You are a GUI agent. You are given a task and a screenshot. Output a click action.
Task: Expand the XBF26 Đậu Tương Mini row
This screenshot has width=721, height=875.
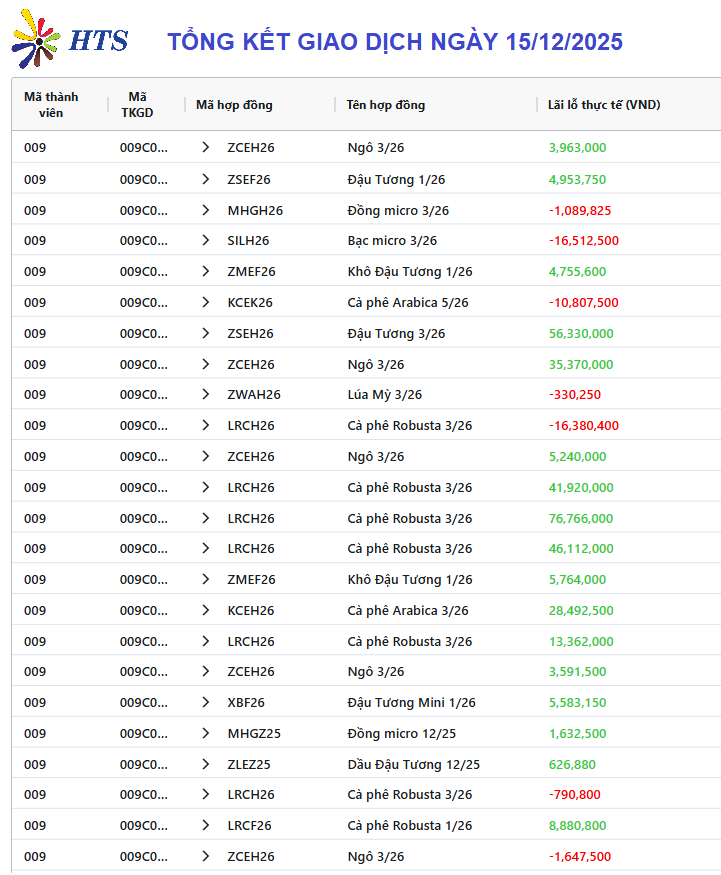206,702
